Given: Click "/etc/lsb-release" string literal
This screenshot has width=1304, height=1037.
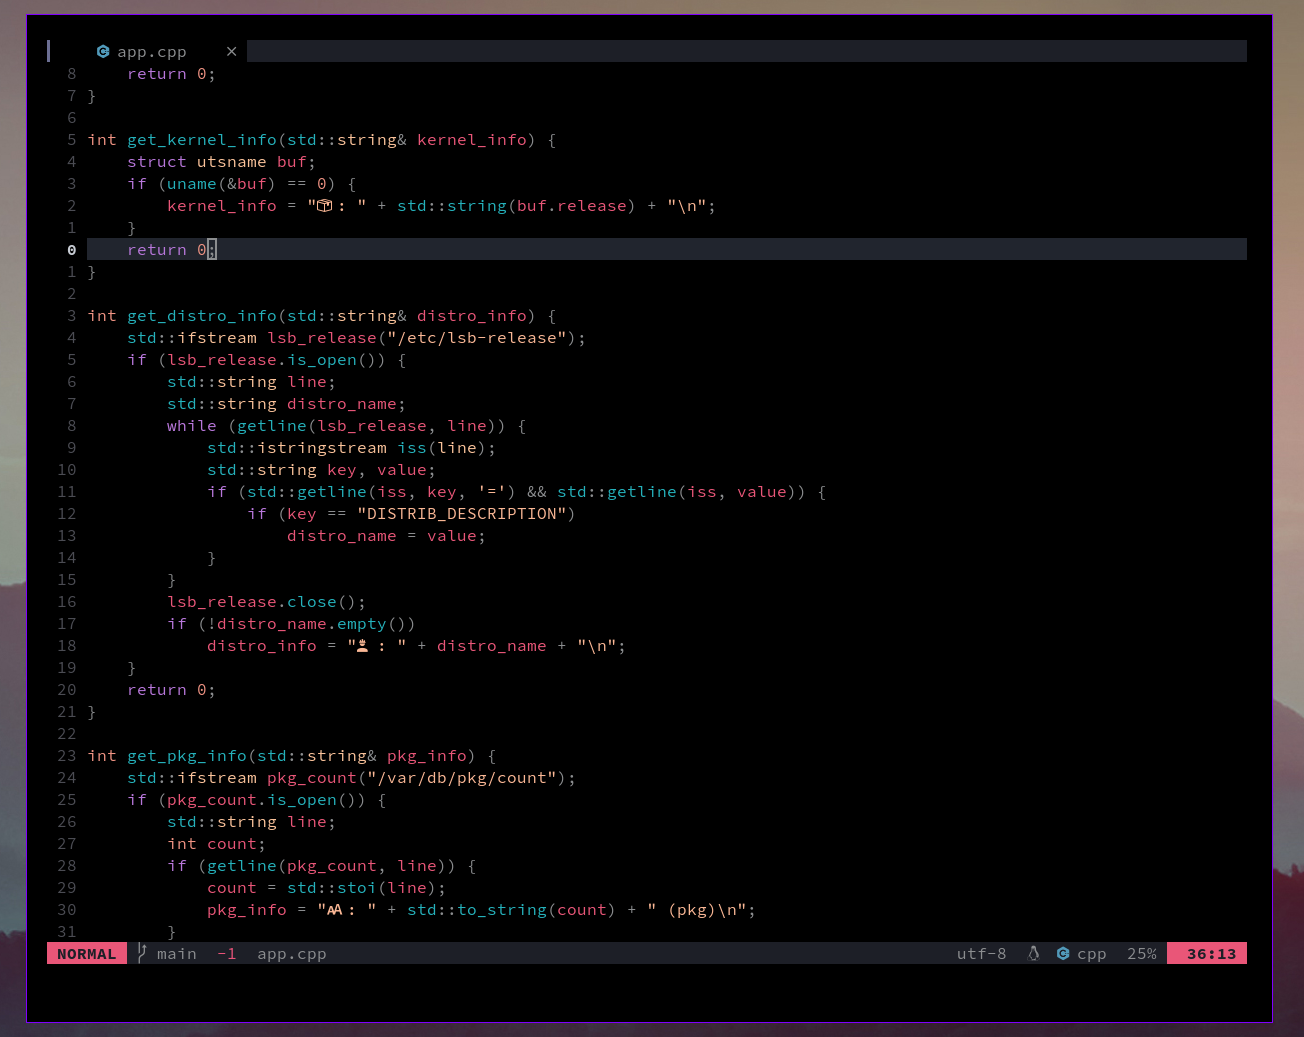Looking at the screenshot, I should (477, 338).
